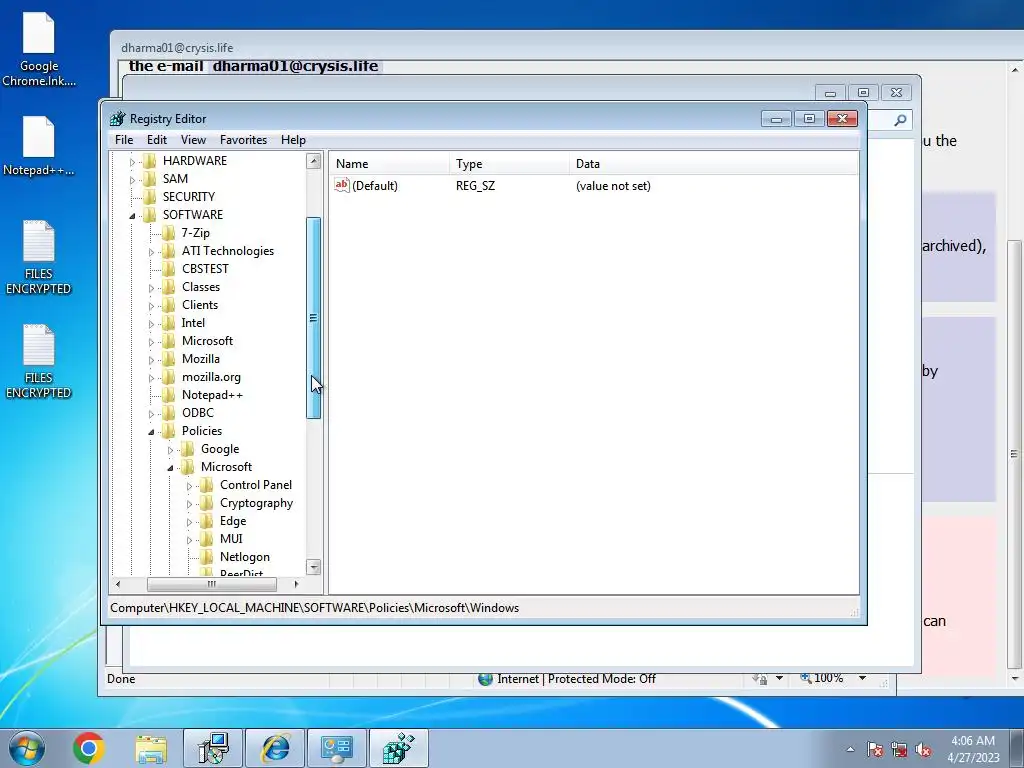Click the Internet zone globe in status bar

click(485, 679)
